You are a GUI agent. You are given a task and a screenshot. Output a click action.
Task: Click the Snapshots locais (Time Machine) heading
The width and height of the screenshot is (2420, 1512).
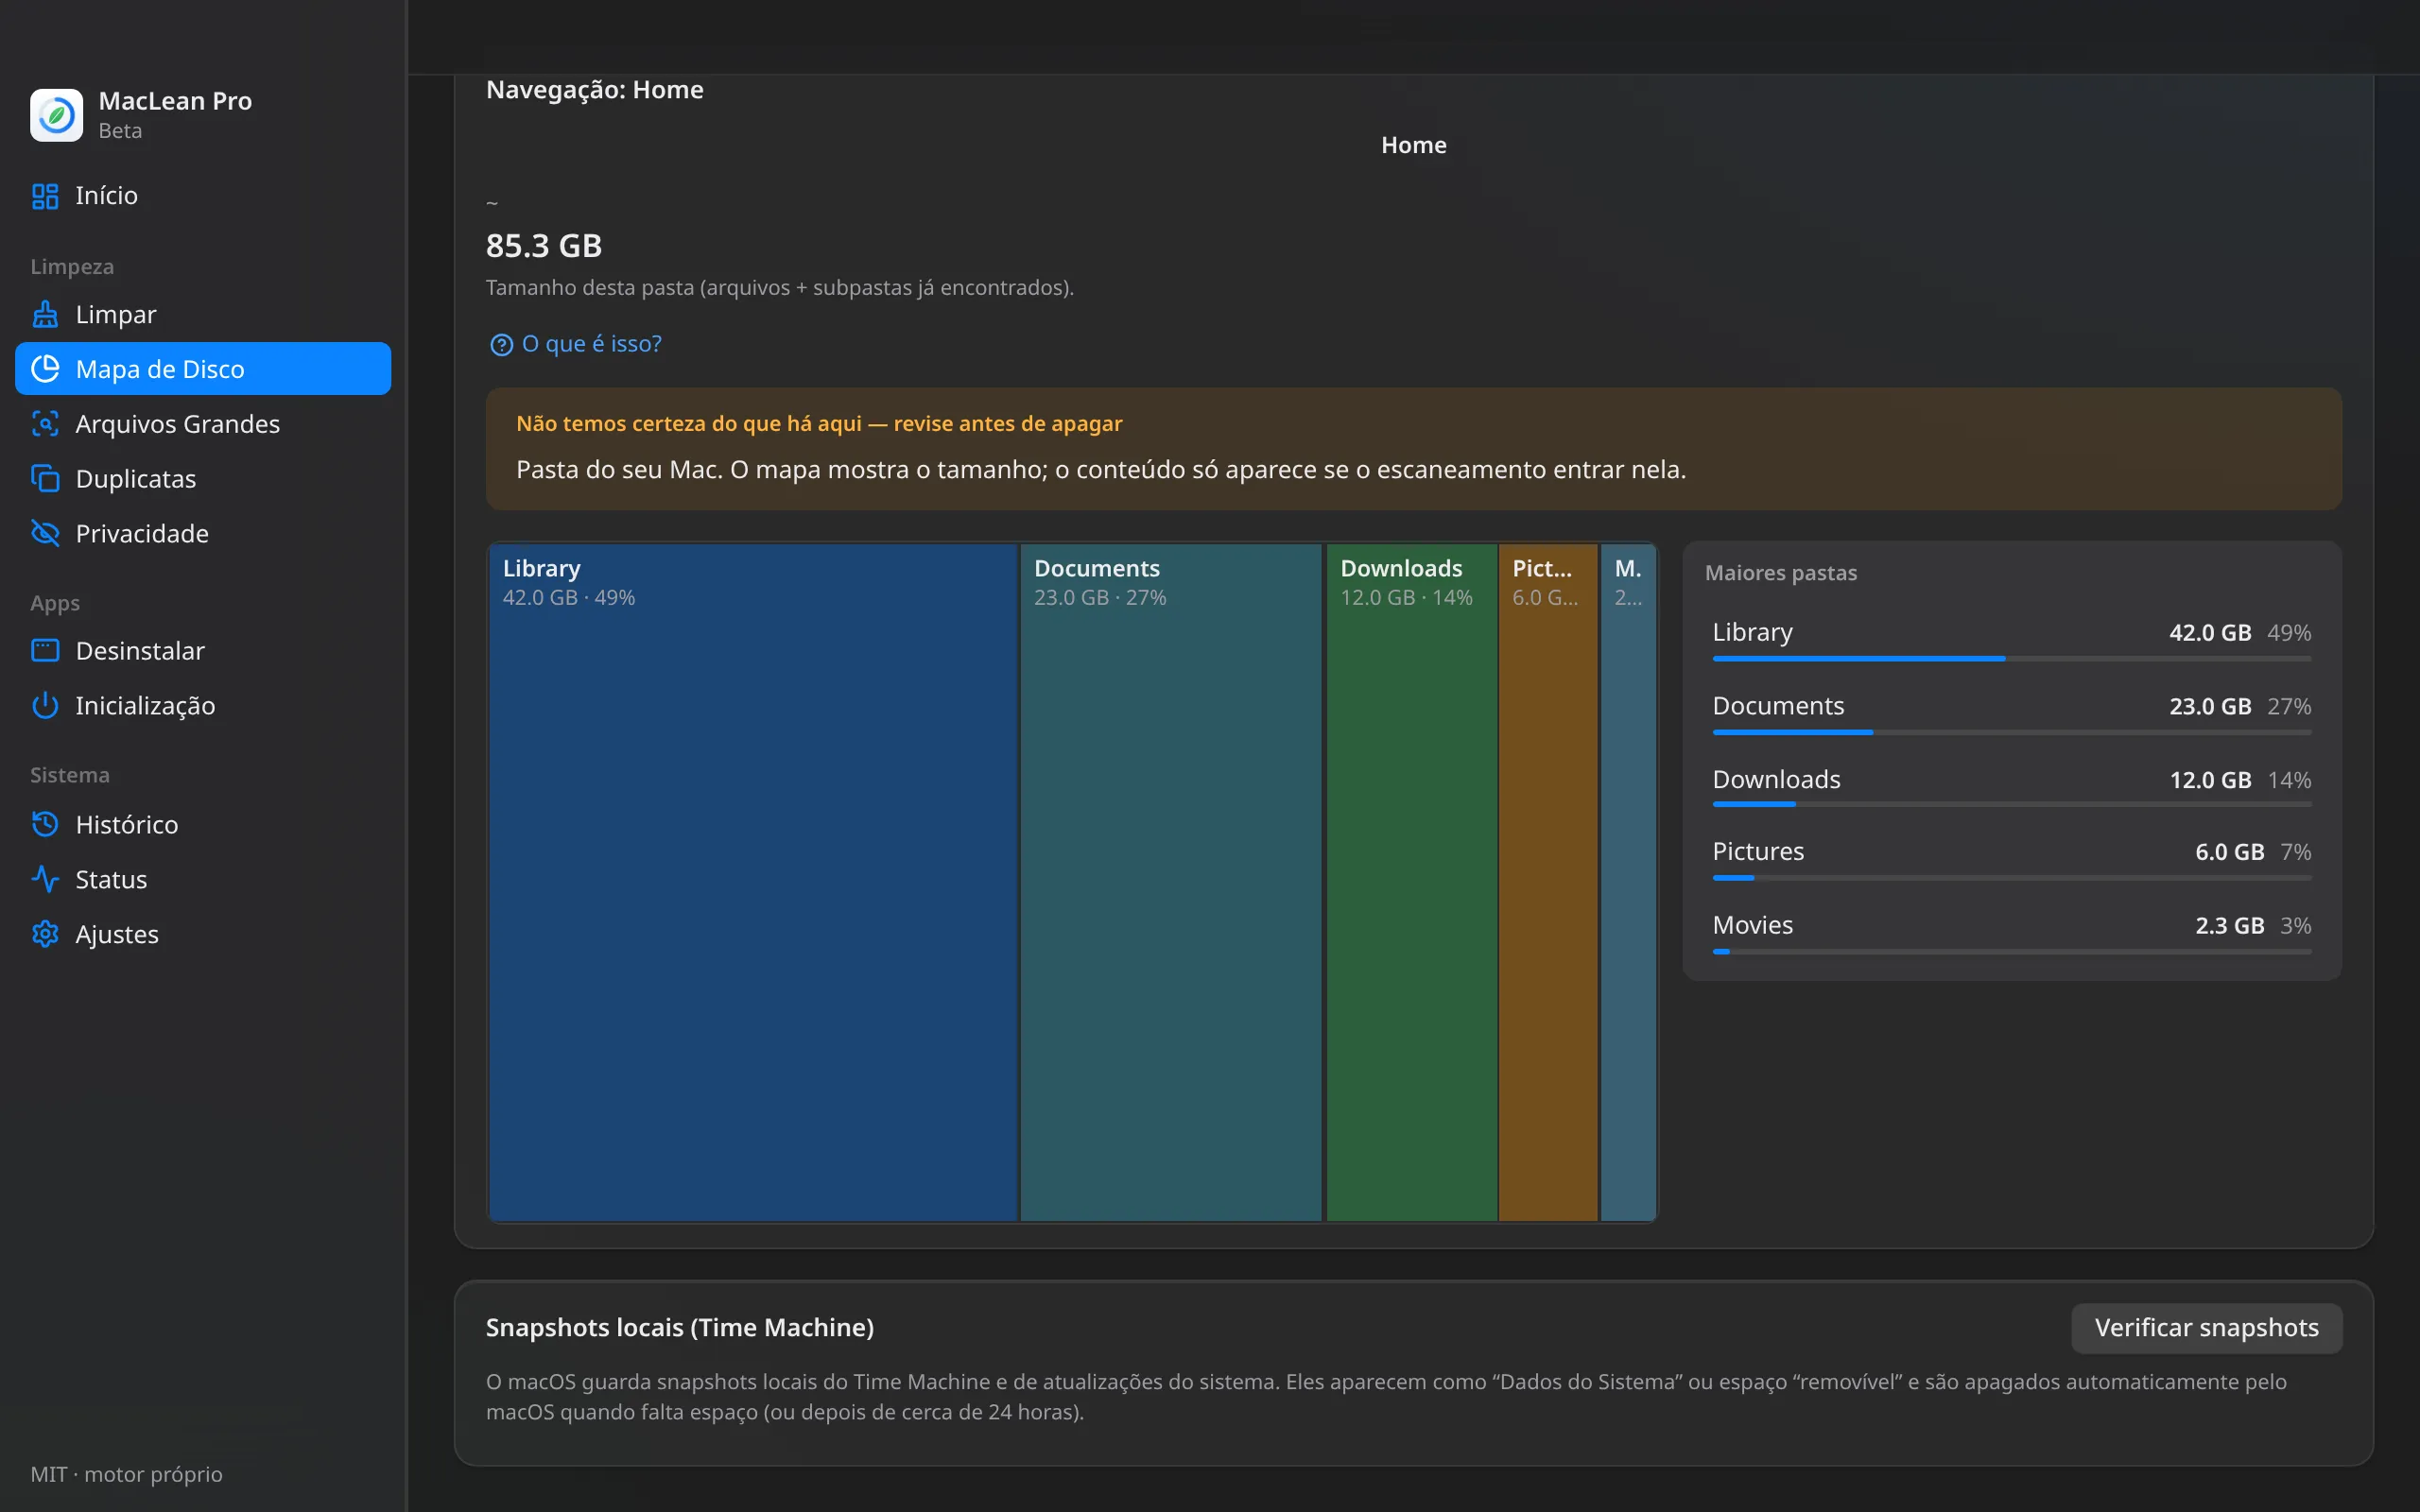coord(680,1327)
